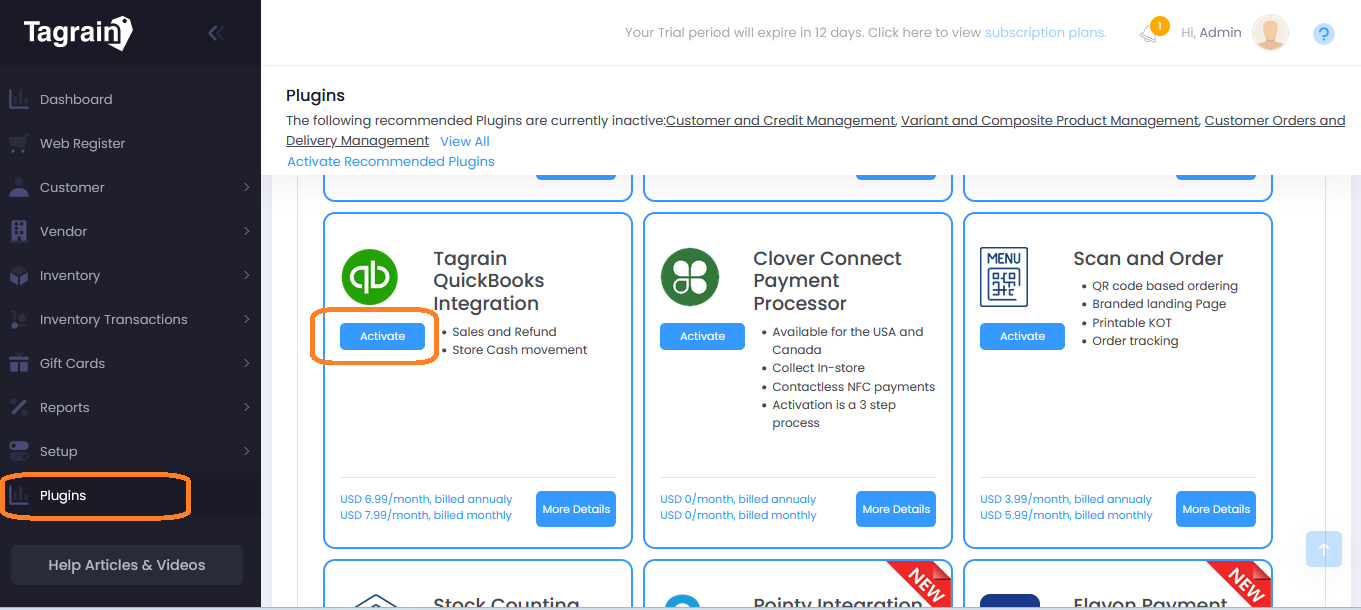Expand the Reports sidebar submenu
Screen dimensions: 1361x610
[x=246, y=407]
